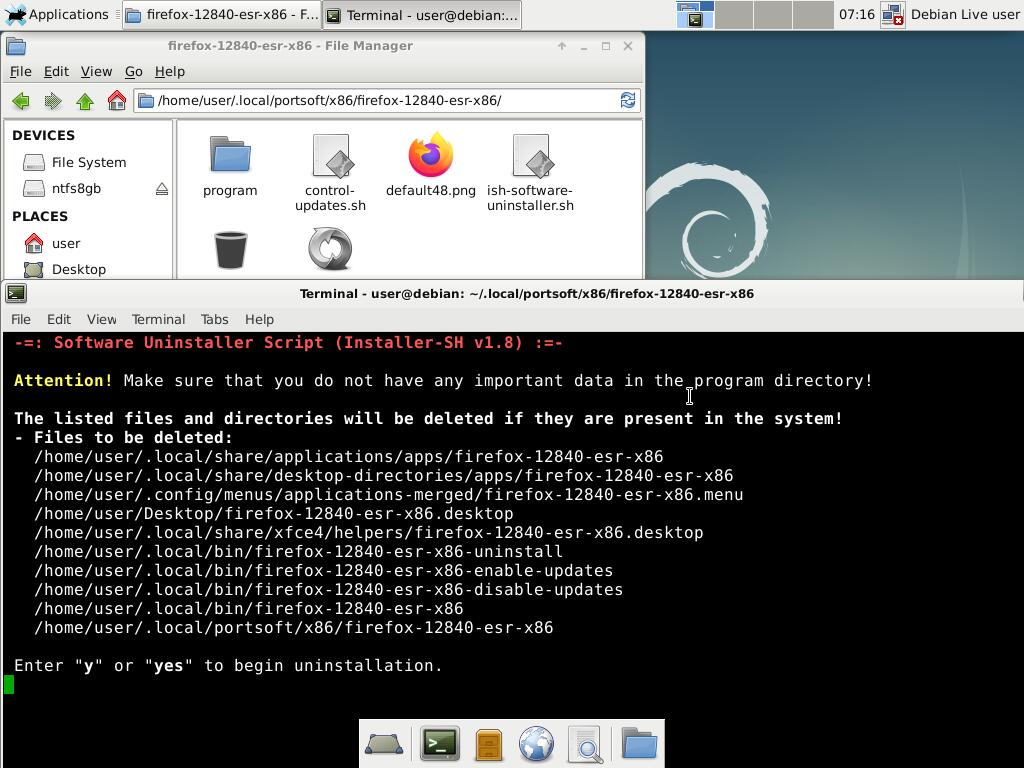
Task: Open View menu in File Manager
Action: [x=97, y=71]
